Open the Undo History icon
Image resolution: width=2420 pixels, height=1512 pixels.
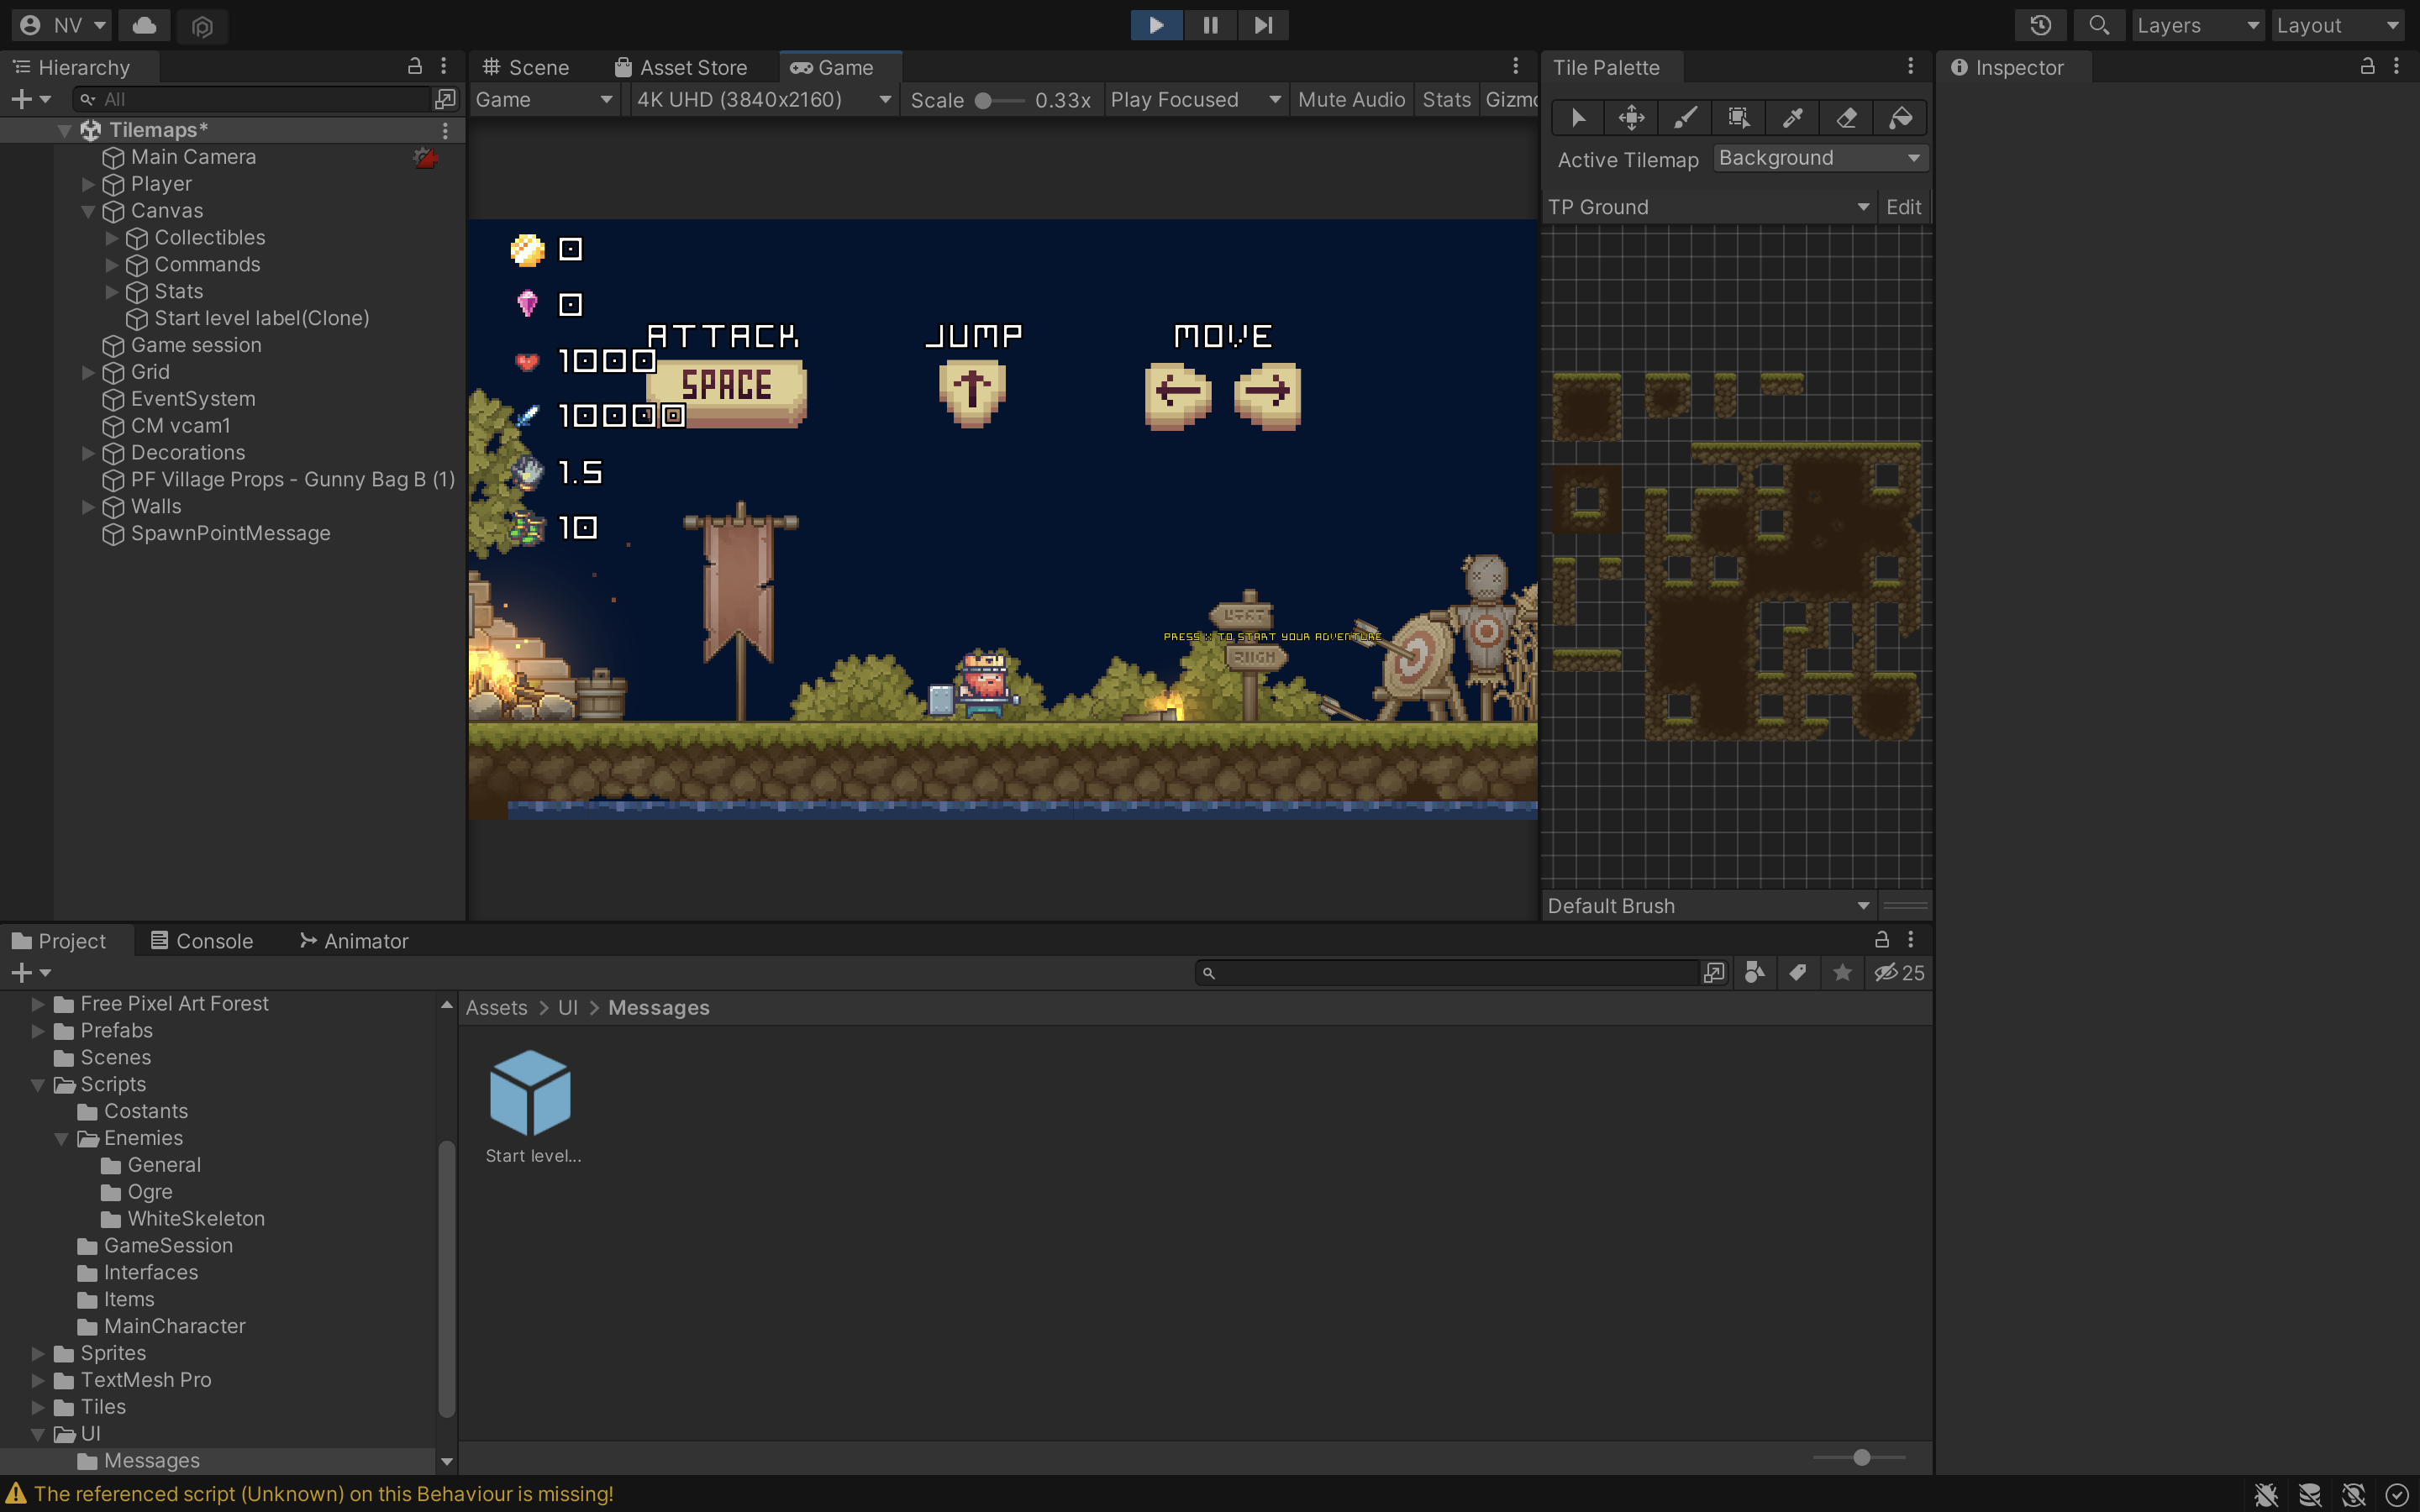pyautogui.click(x=2041, y=25)
